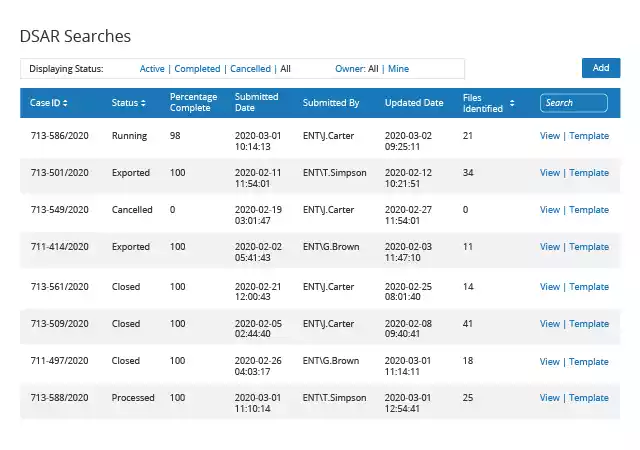The image size is (640, 450).
Task: Show only Cancelled searches
Action: click(x=250, y=69)
